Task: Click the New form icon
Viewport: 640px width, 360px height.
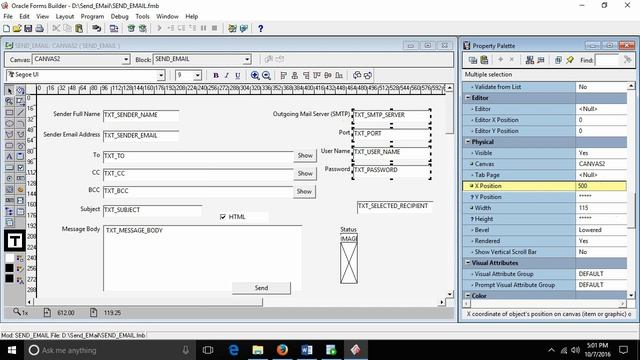Action: click(7, 29)
